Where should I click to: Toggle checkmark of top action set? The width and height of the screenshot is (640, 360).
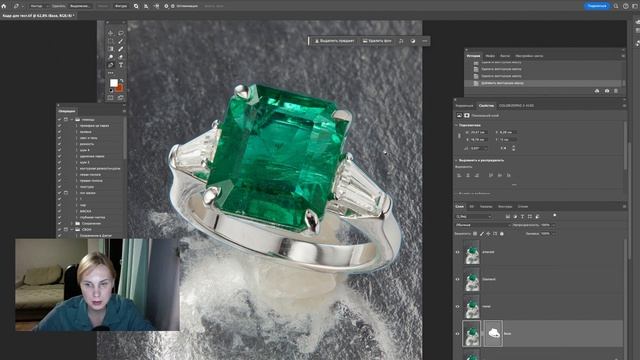(x=60, y=120)
